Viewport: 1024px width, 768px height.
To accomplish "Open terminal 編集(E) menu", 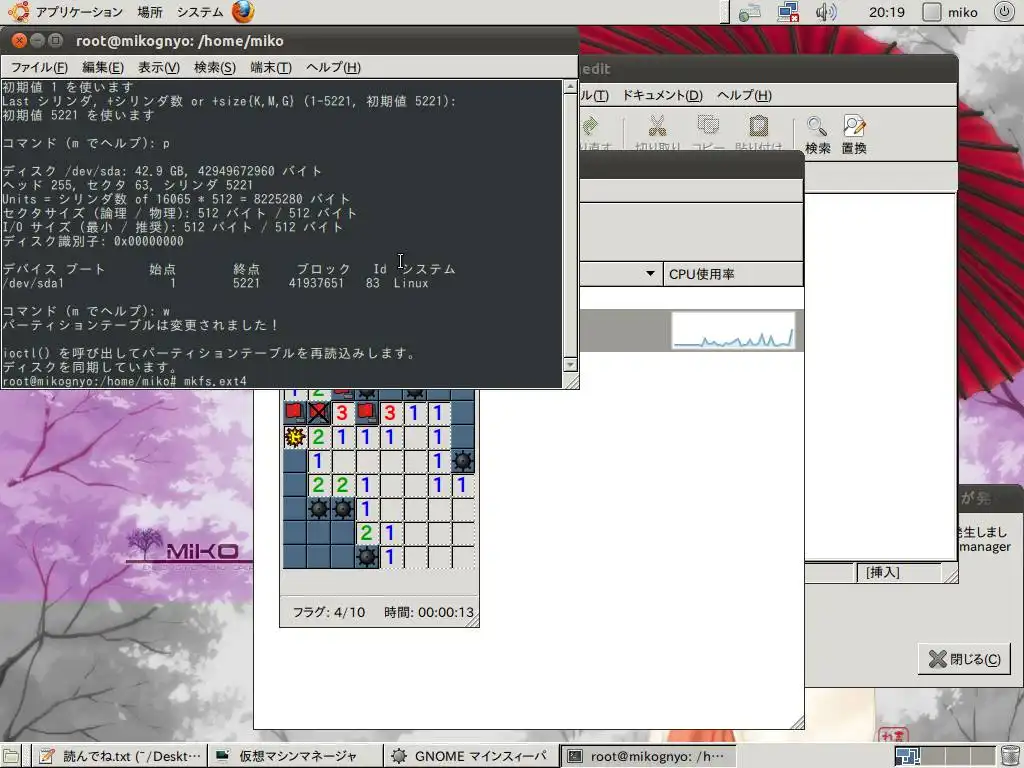I will click(103, 67).
